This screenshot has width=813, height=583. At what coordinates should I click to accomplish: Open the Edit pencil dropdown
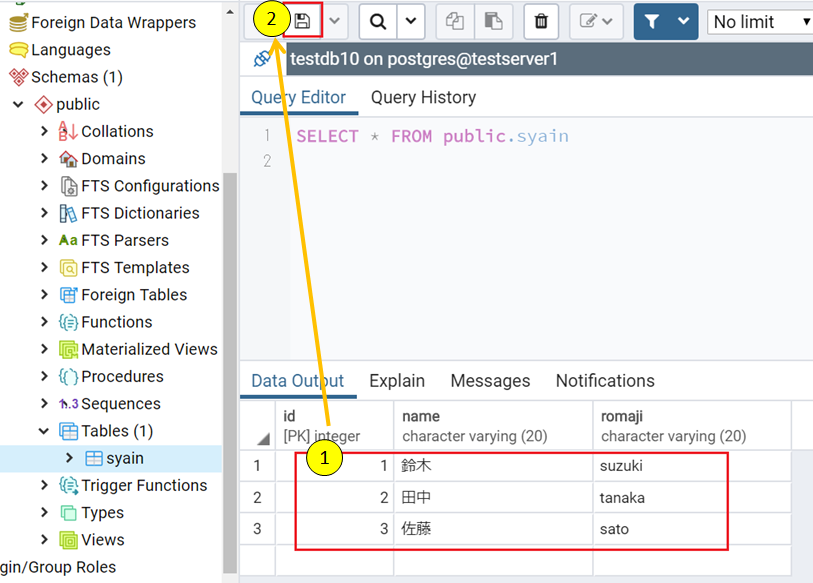point(597,21)
